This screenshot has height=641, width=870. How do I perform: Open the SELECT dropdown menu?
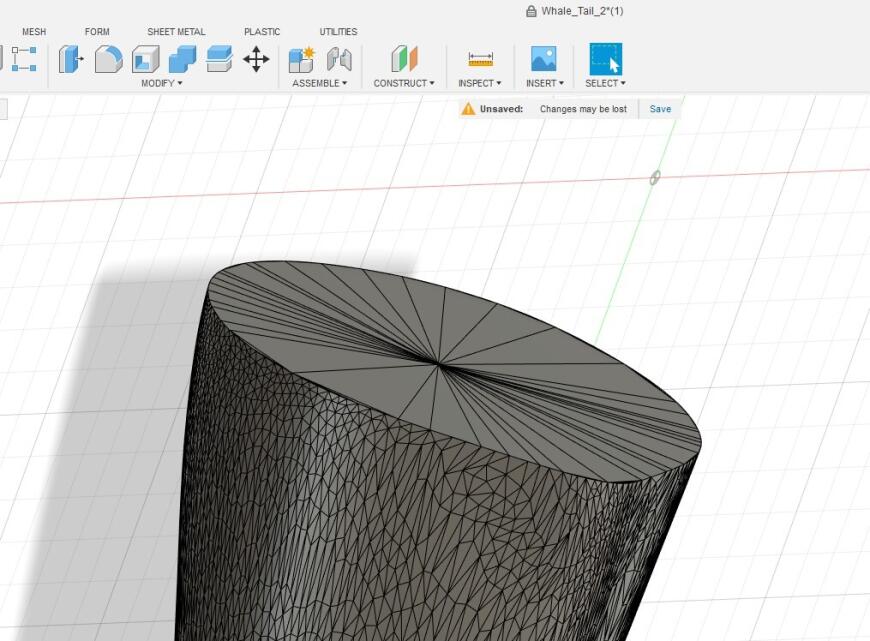tap(605, 84)
